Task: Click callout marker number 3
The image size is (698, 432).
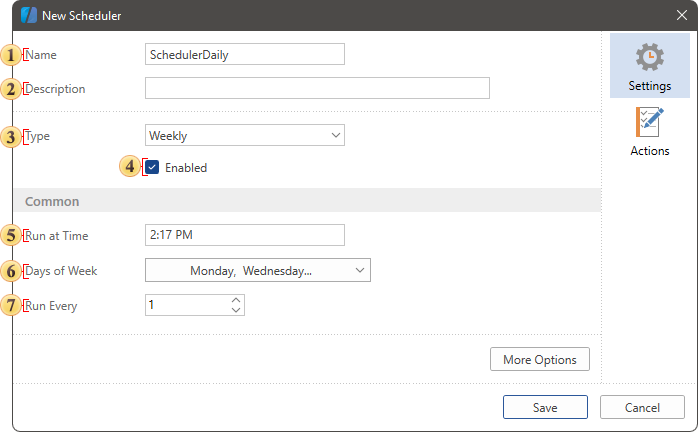Action: point(11,136)
